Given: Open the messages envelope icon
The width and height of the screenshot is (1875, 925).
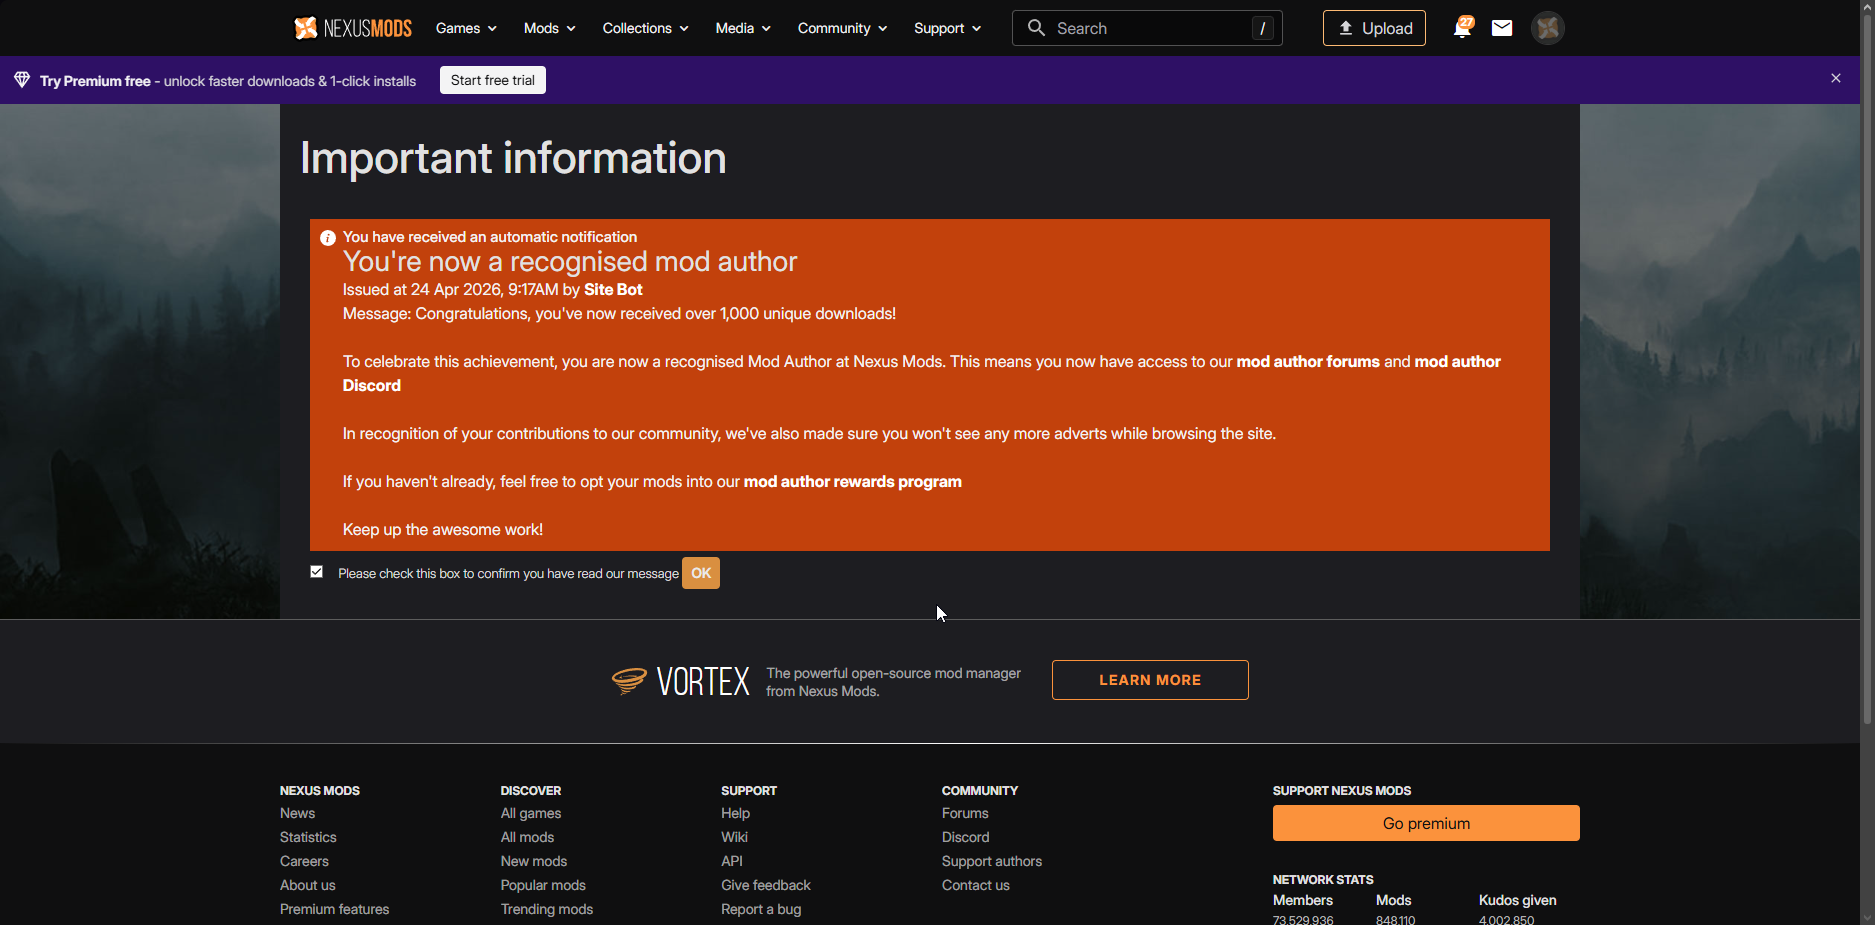Looking at the screenshot, I should (1502, 28).
